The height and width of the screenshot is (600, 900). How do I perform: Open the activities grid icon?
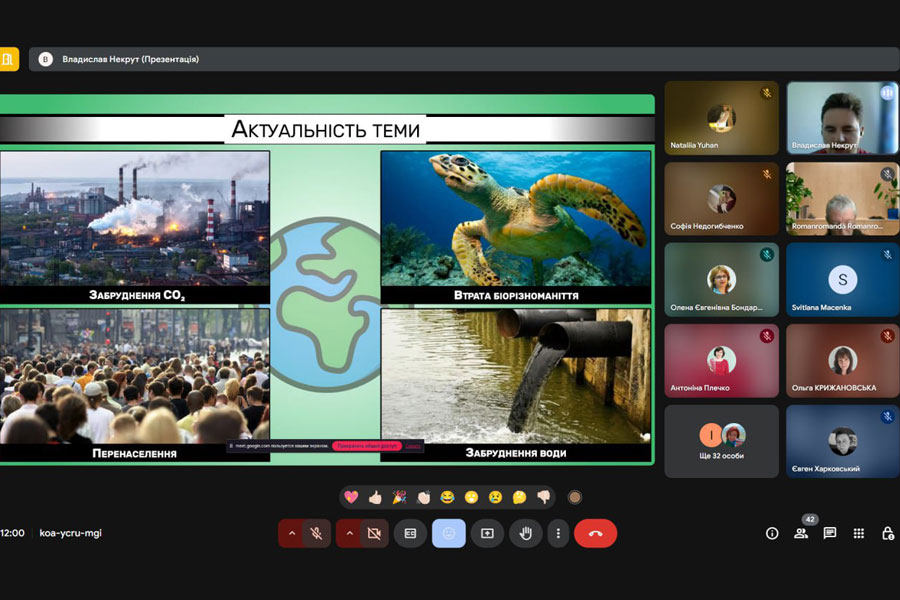click(858, 533)
